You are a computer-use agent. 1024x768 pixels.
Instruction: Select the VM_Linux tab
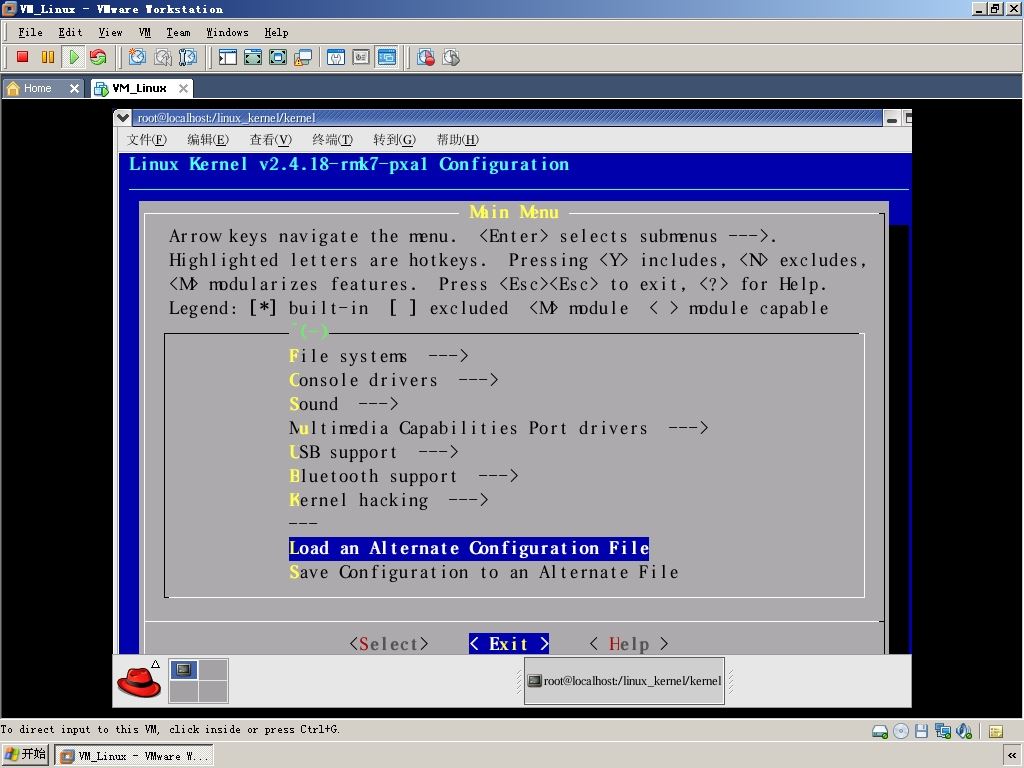(x=139, y=88)
